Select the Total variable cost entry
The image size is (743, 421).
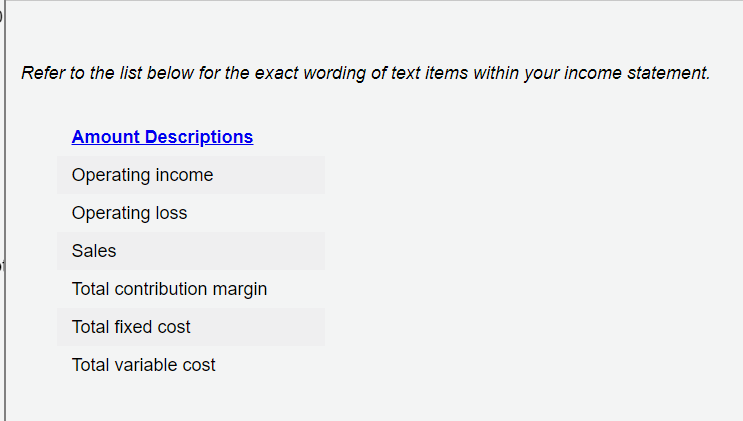pos(143,365)
